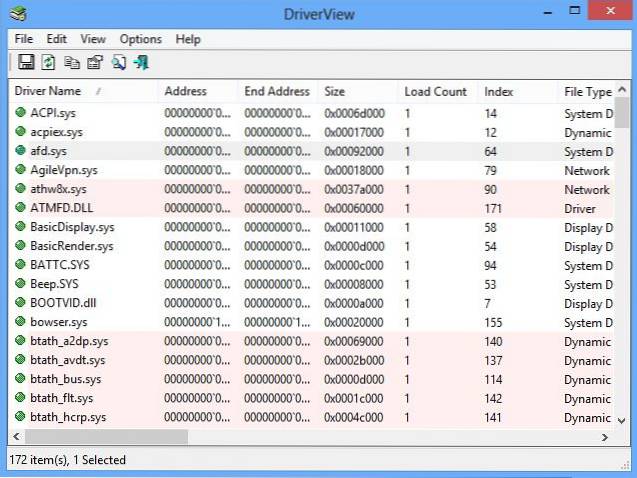Open the Help menu
Screen dimensions: 637x478
[x=188, y=39]
